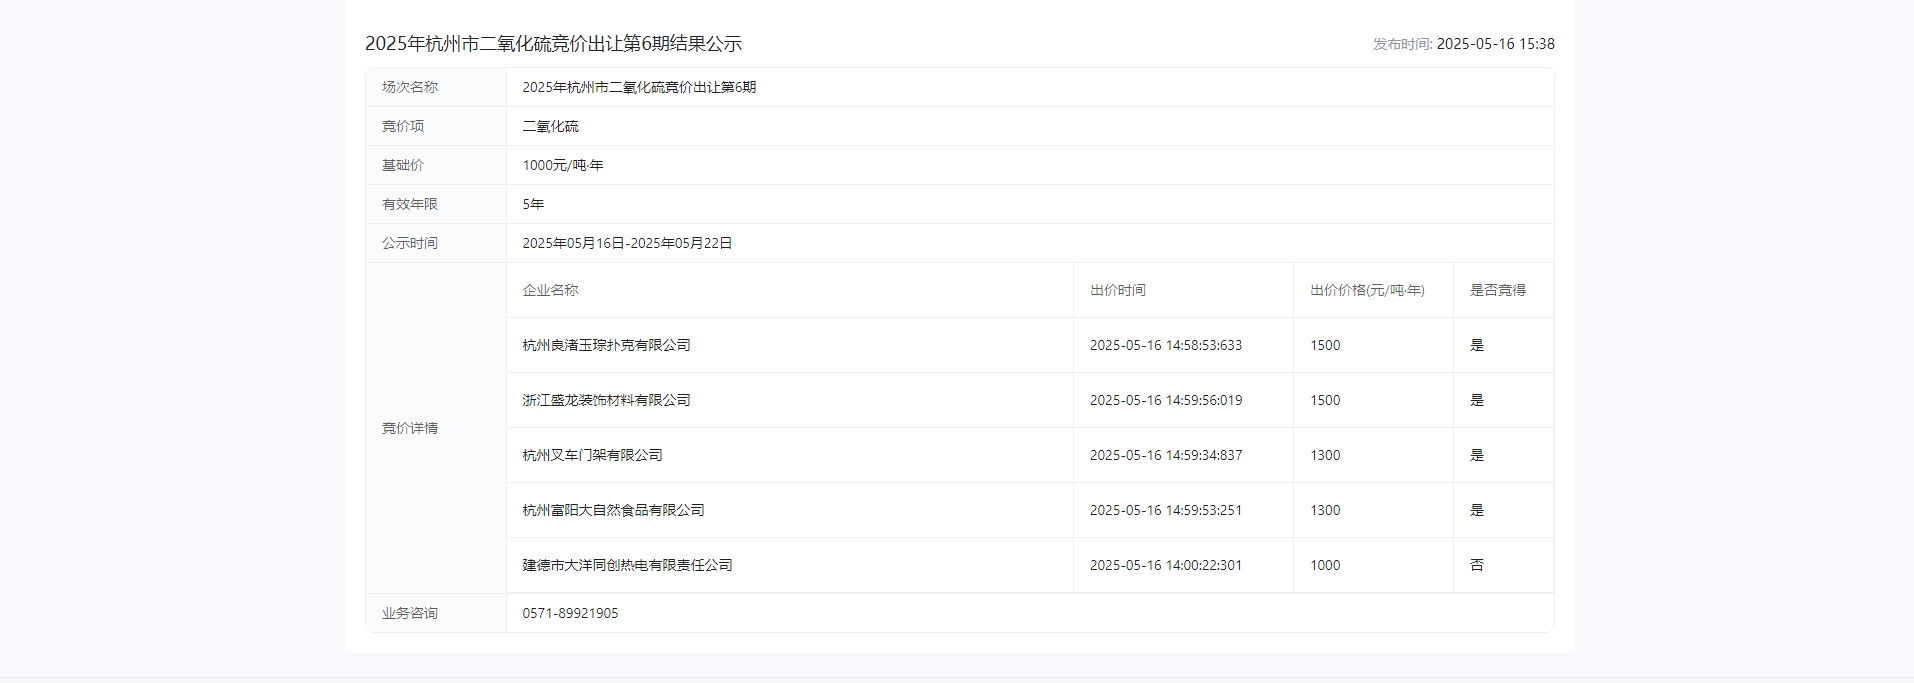The width and height of the screenshot is (1914, 683).
Task: Click the 竞价项 row label
Action: point(403,126)
